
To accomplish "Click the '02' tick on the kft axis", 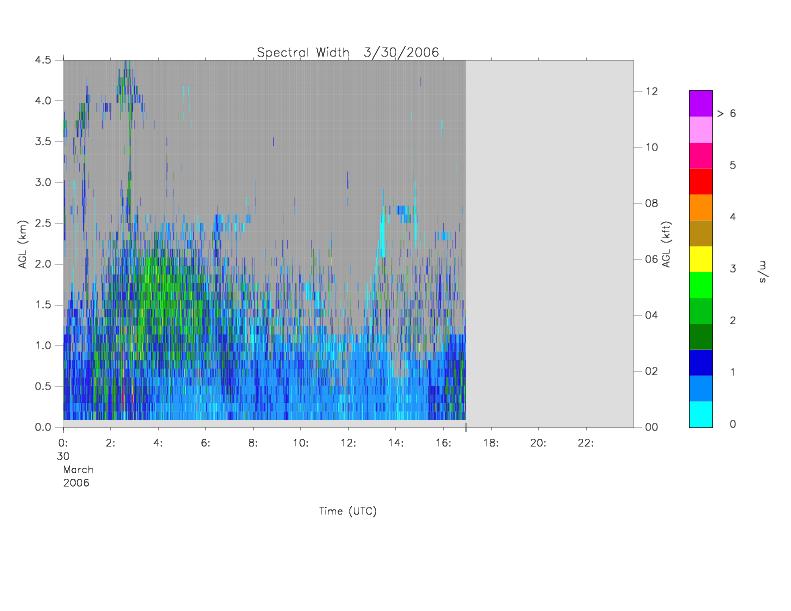I will (652, 371).
